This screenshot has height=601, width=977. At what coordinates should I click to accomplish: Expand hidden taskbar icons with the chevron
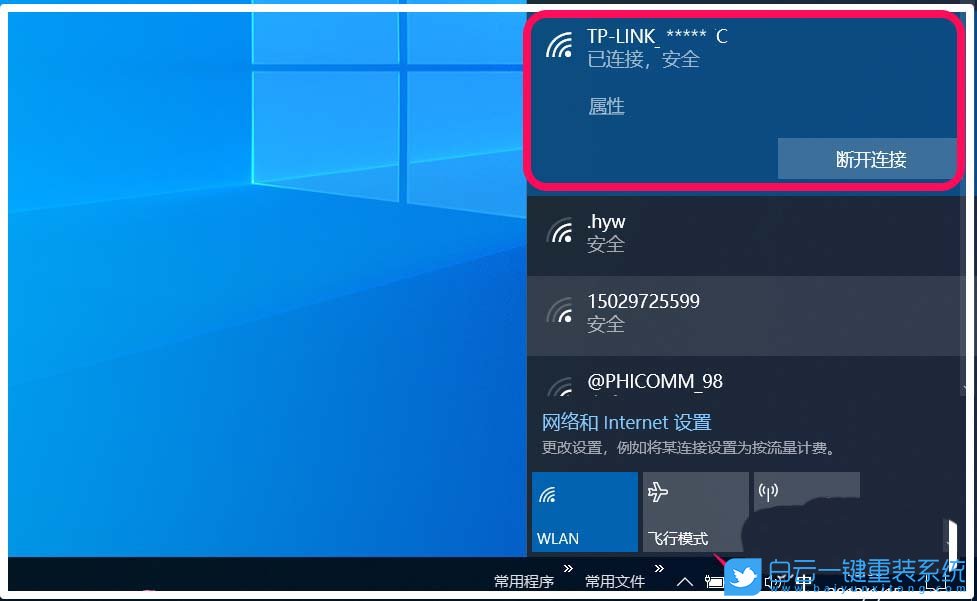[x=685, y=580]
